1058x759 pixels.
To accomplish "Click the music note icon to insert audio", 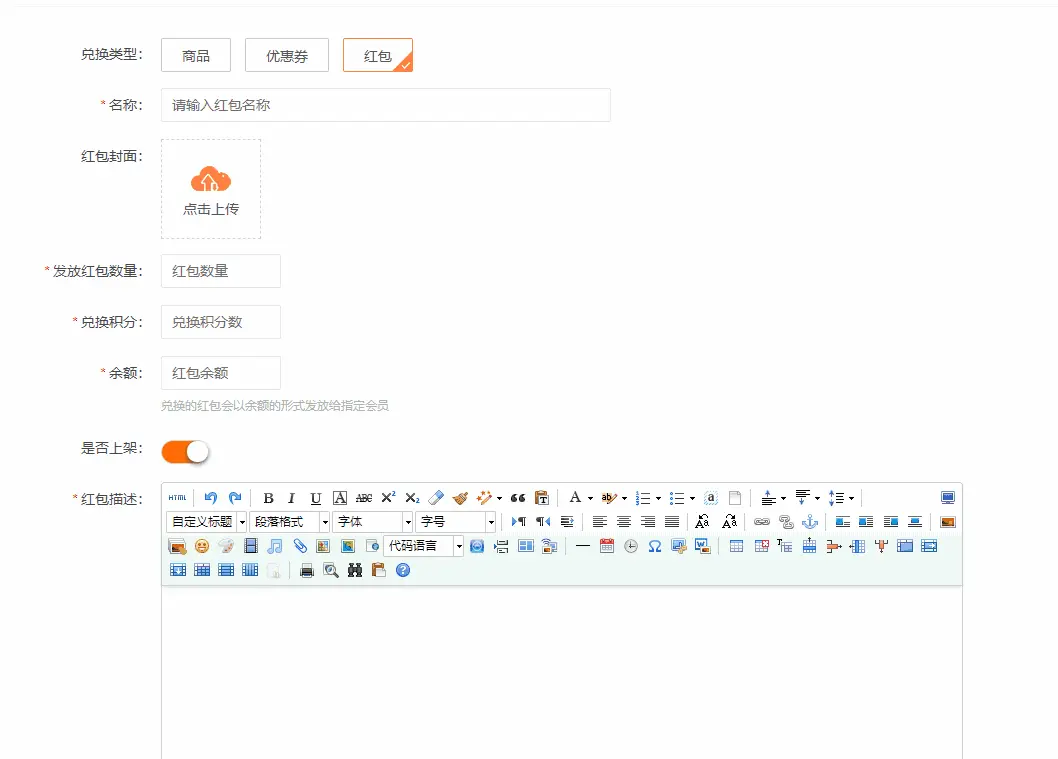I will click(275, 546).
